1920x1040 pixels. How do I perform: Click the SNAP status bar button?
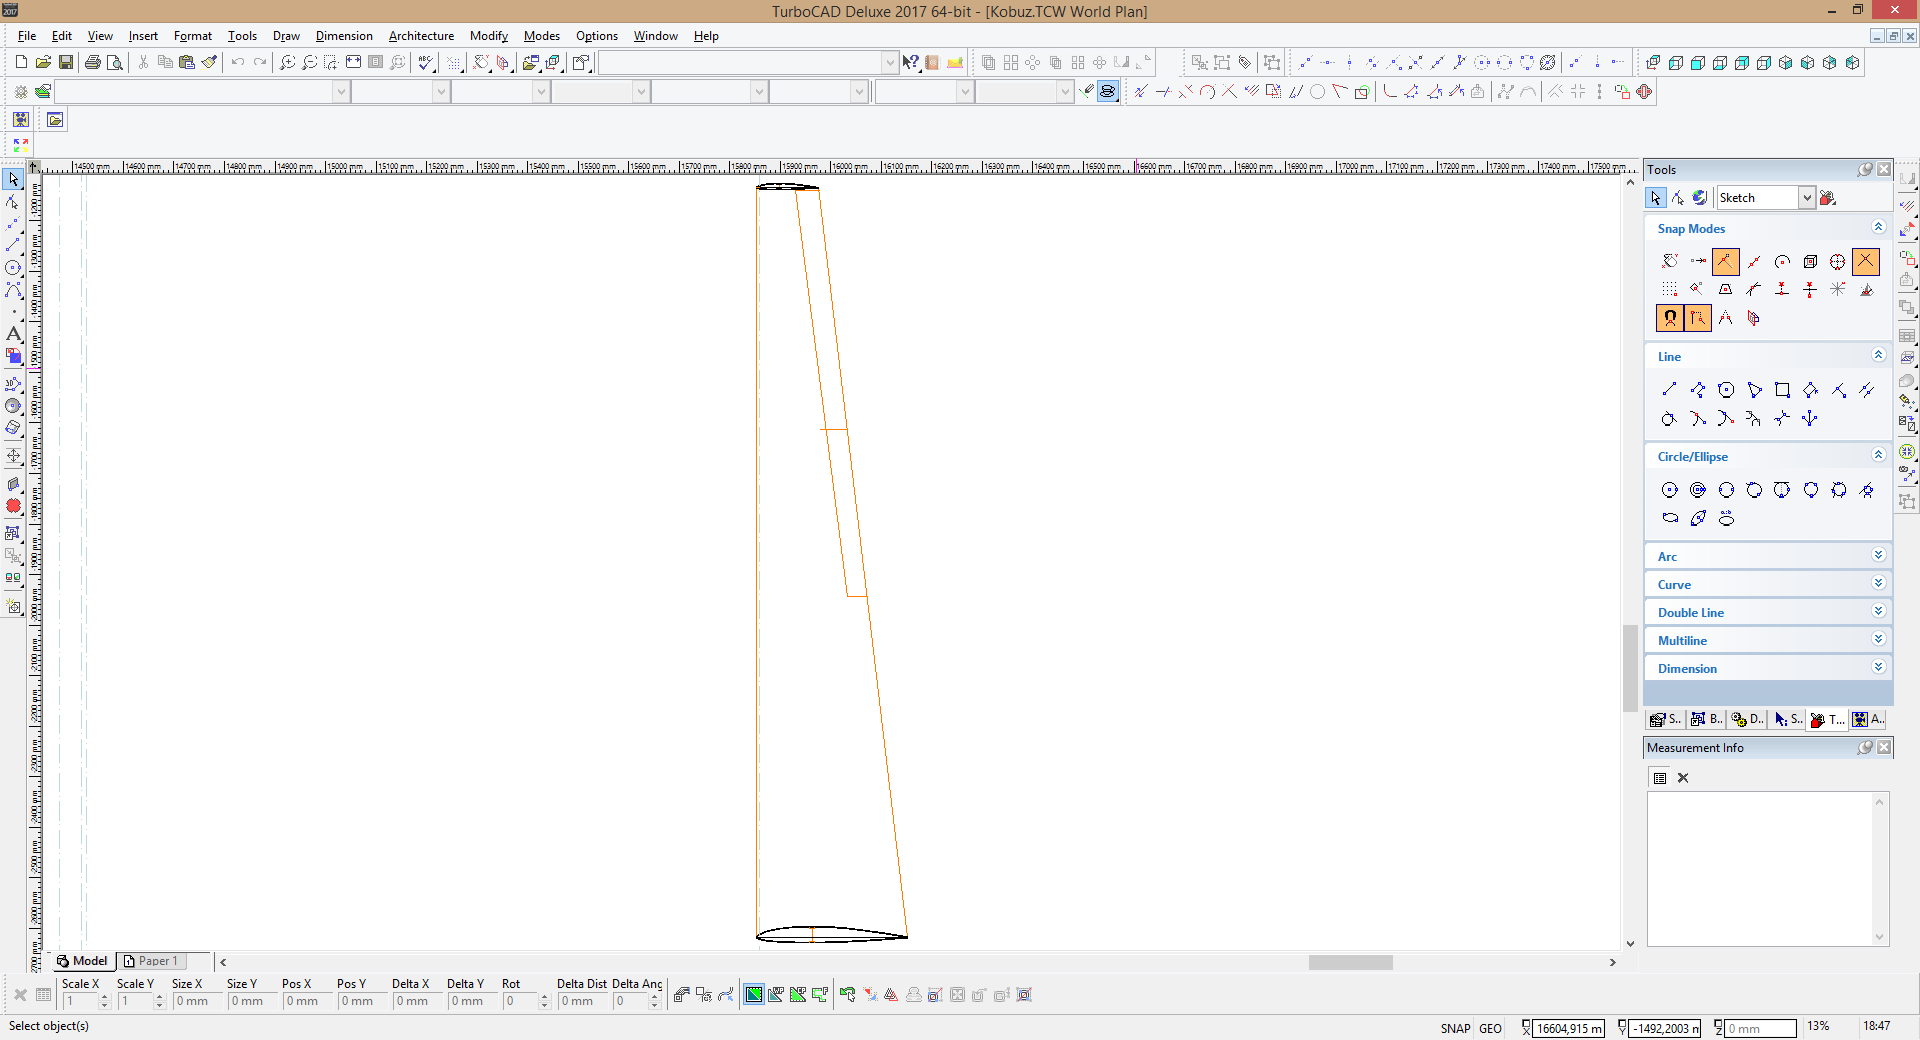coord(1455,1028)
